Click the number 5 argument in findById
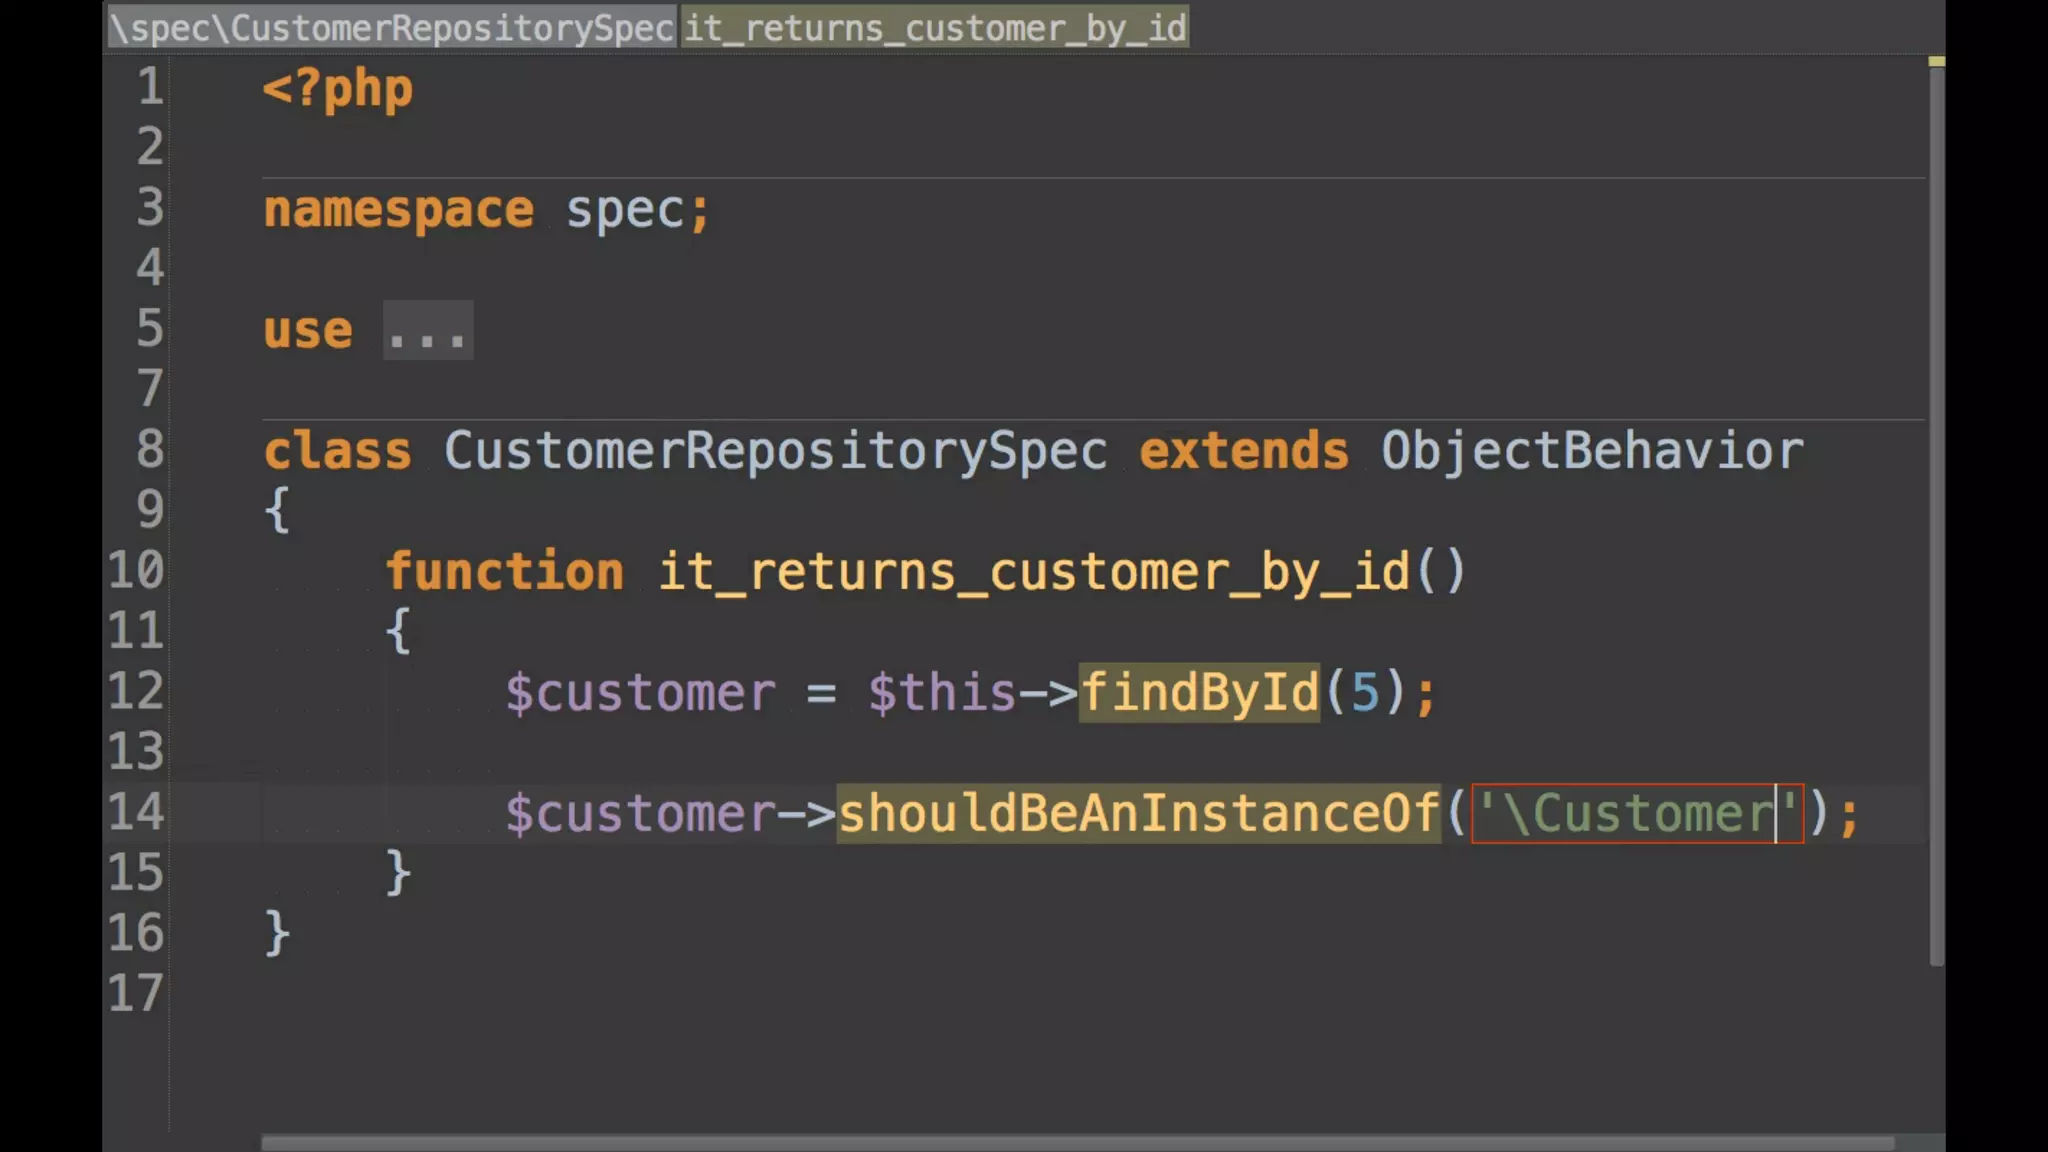 coord(1365,692)
